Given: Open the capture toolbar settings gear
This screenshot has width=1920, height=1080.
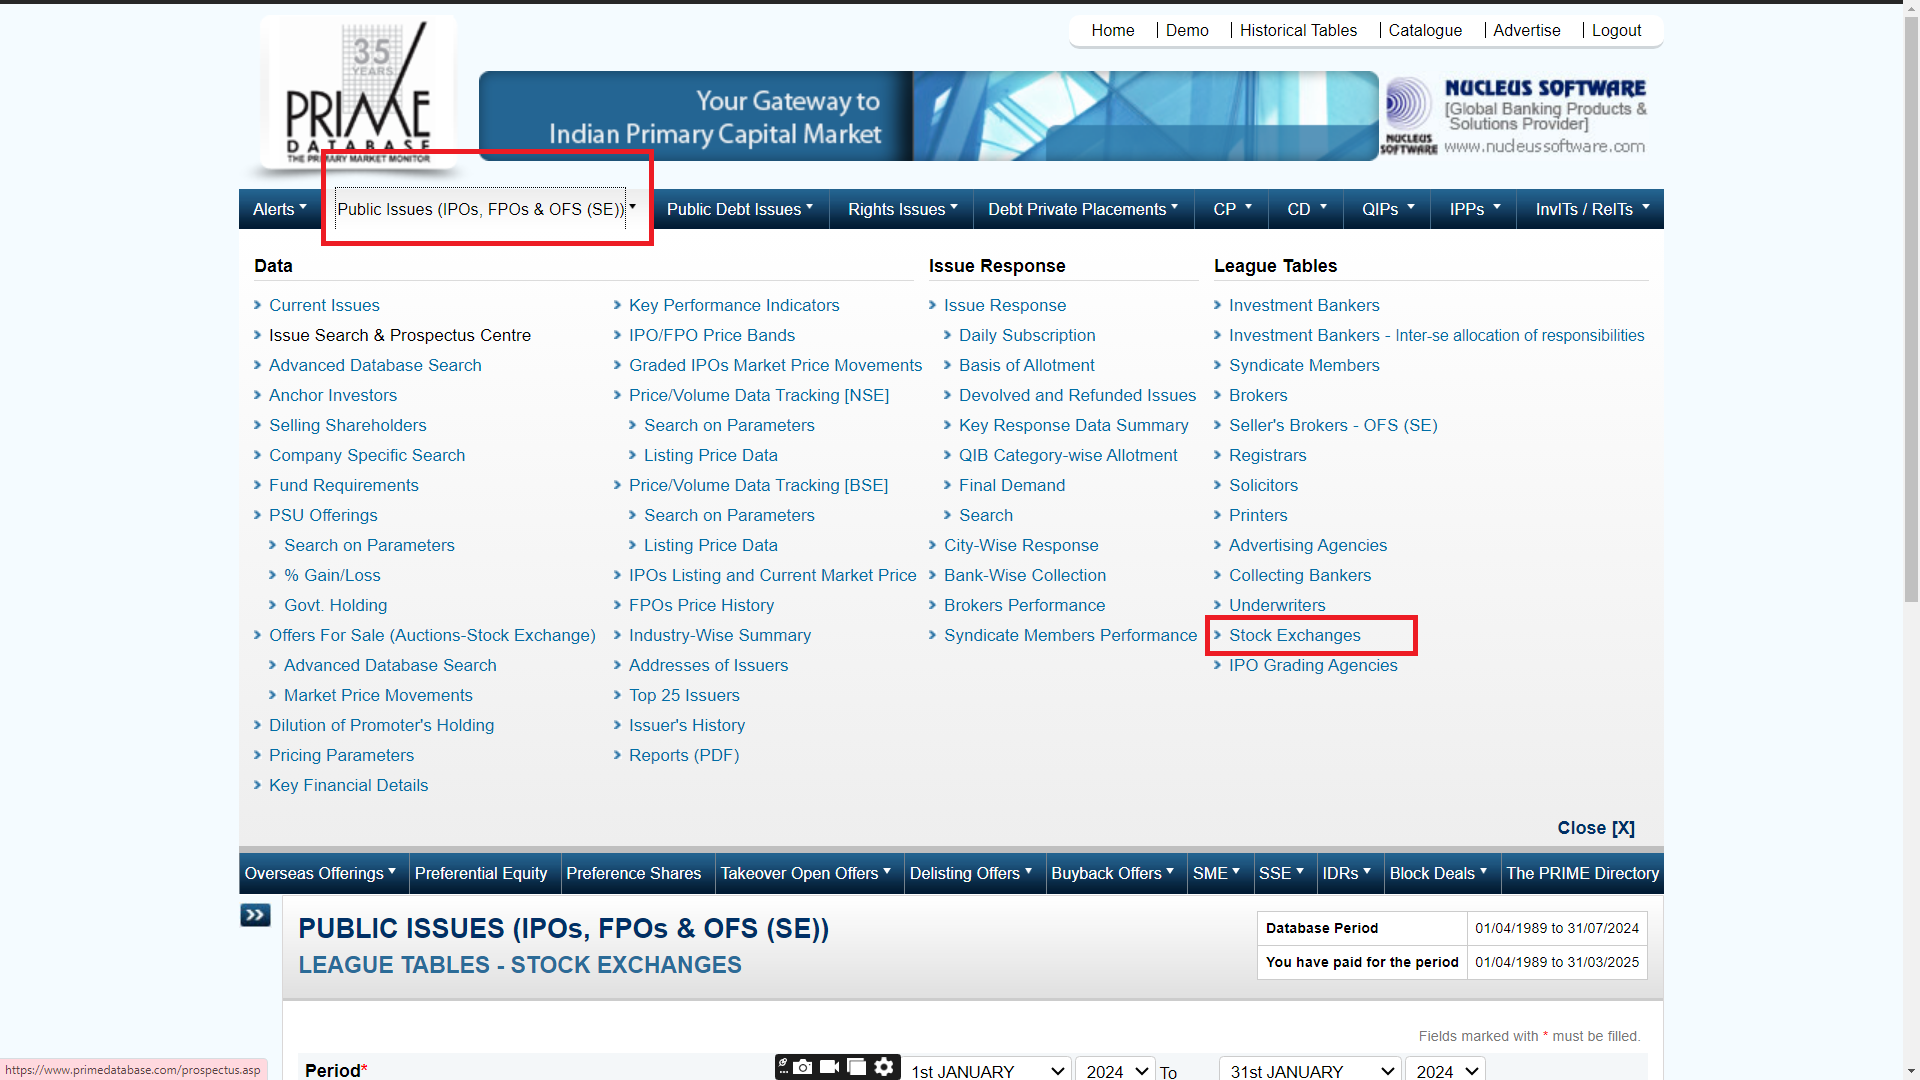Looking at the screenshot, I should [884, 1067].
